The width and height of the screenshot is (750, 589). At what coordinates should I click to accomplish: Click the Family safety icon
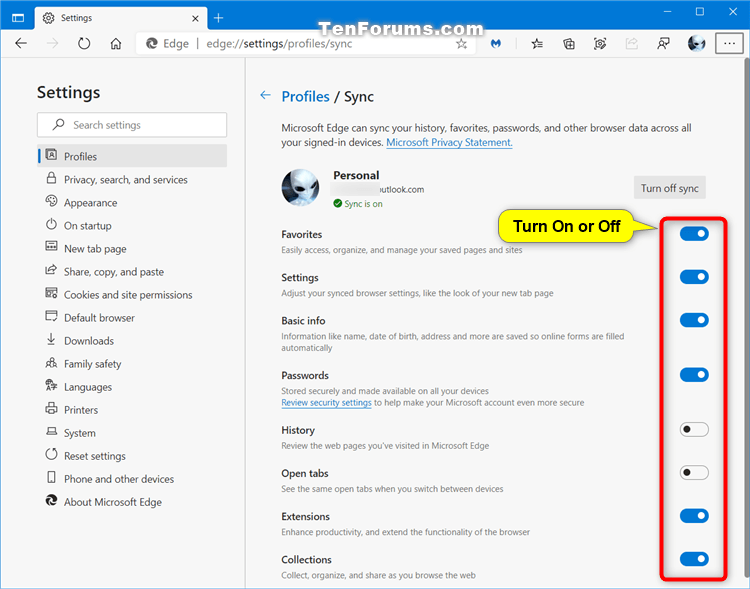[51, 363]
